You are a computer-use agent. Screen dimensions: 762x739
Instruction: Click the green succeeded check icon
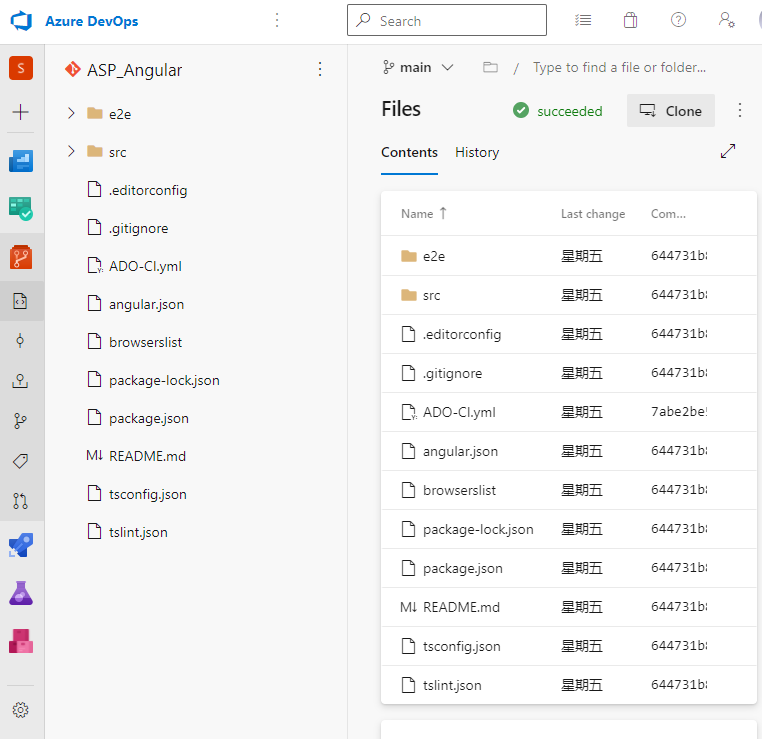pyautogui.click(x=521, y=110)
